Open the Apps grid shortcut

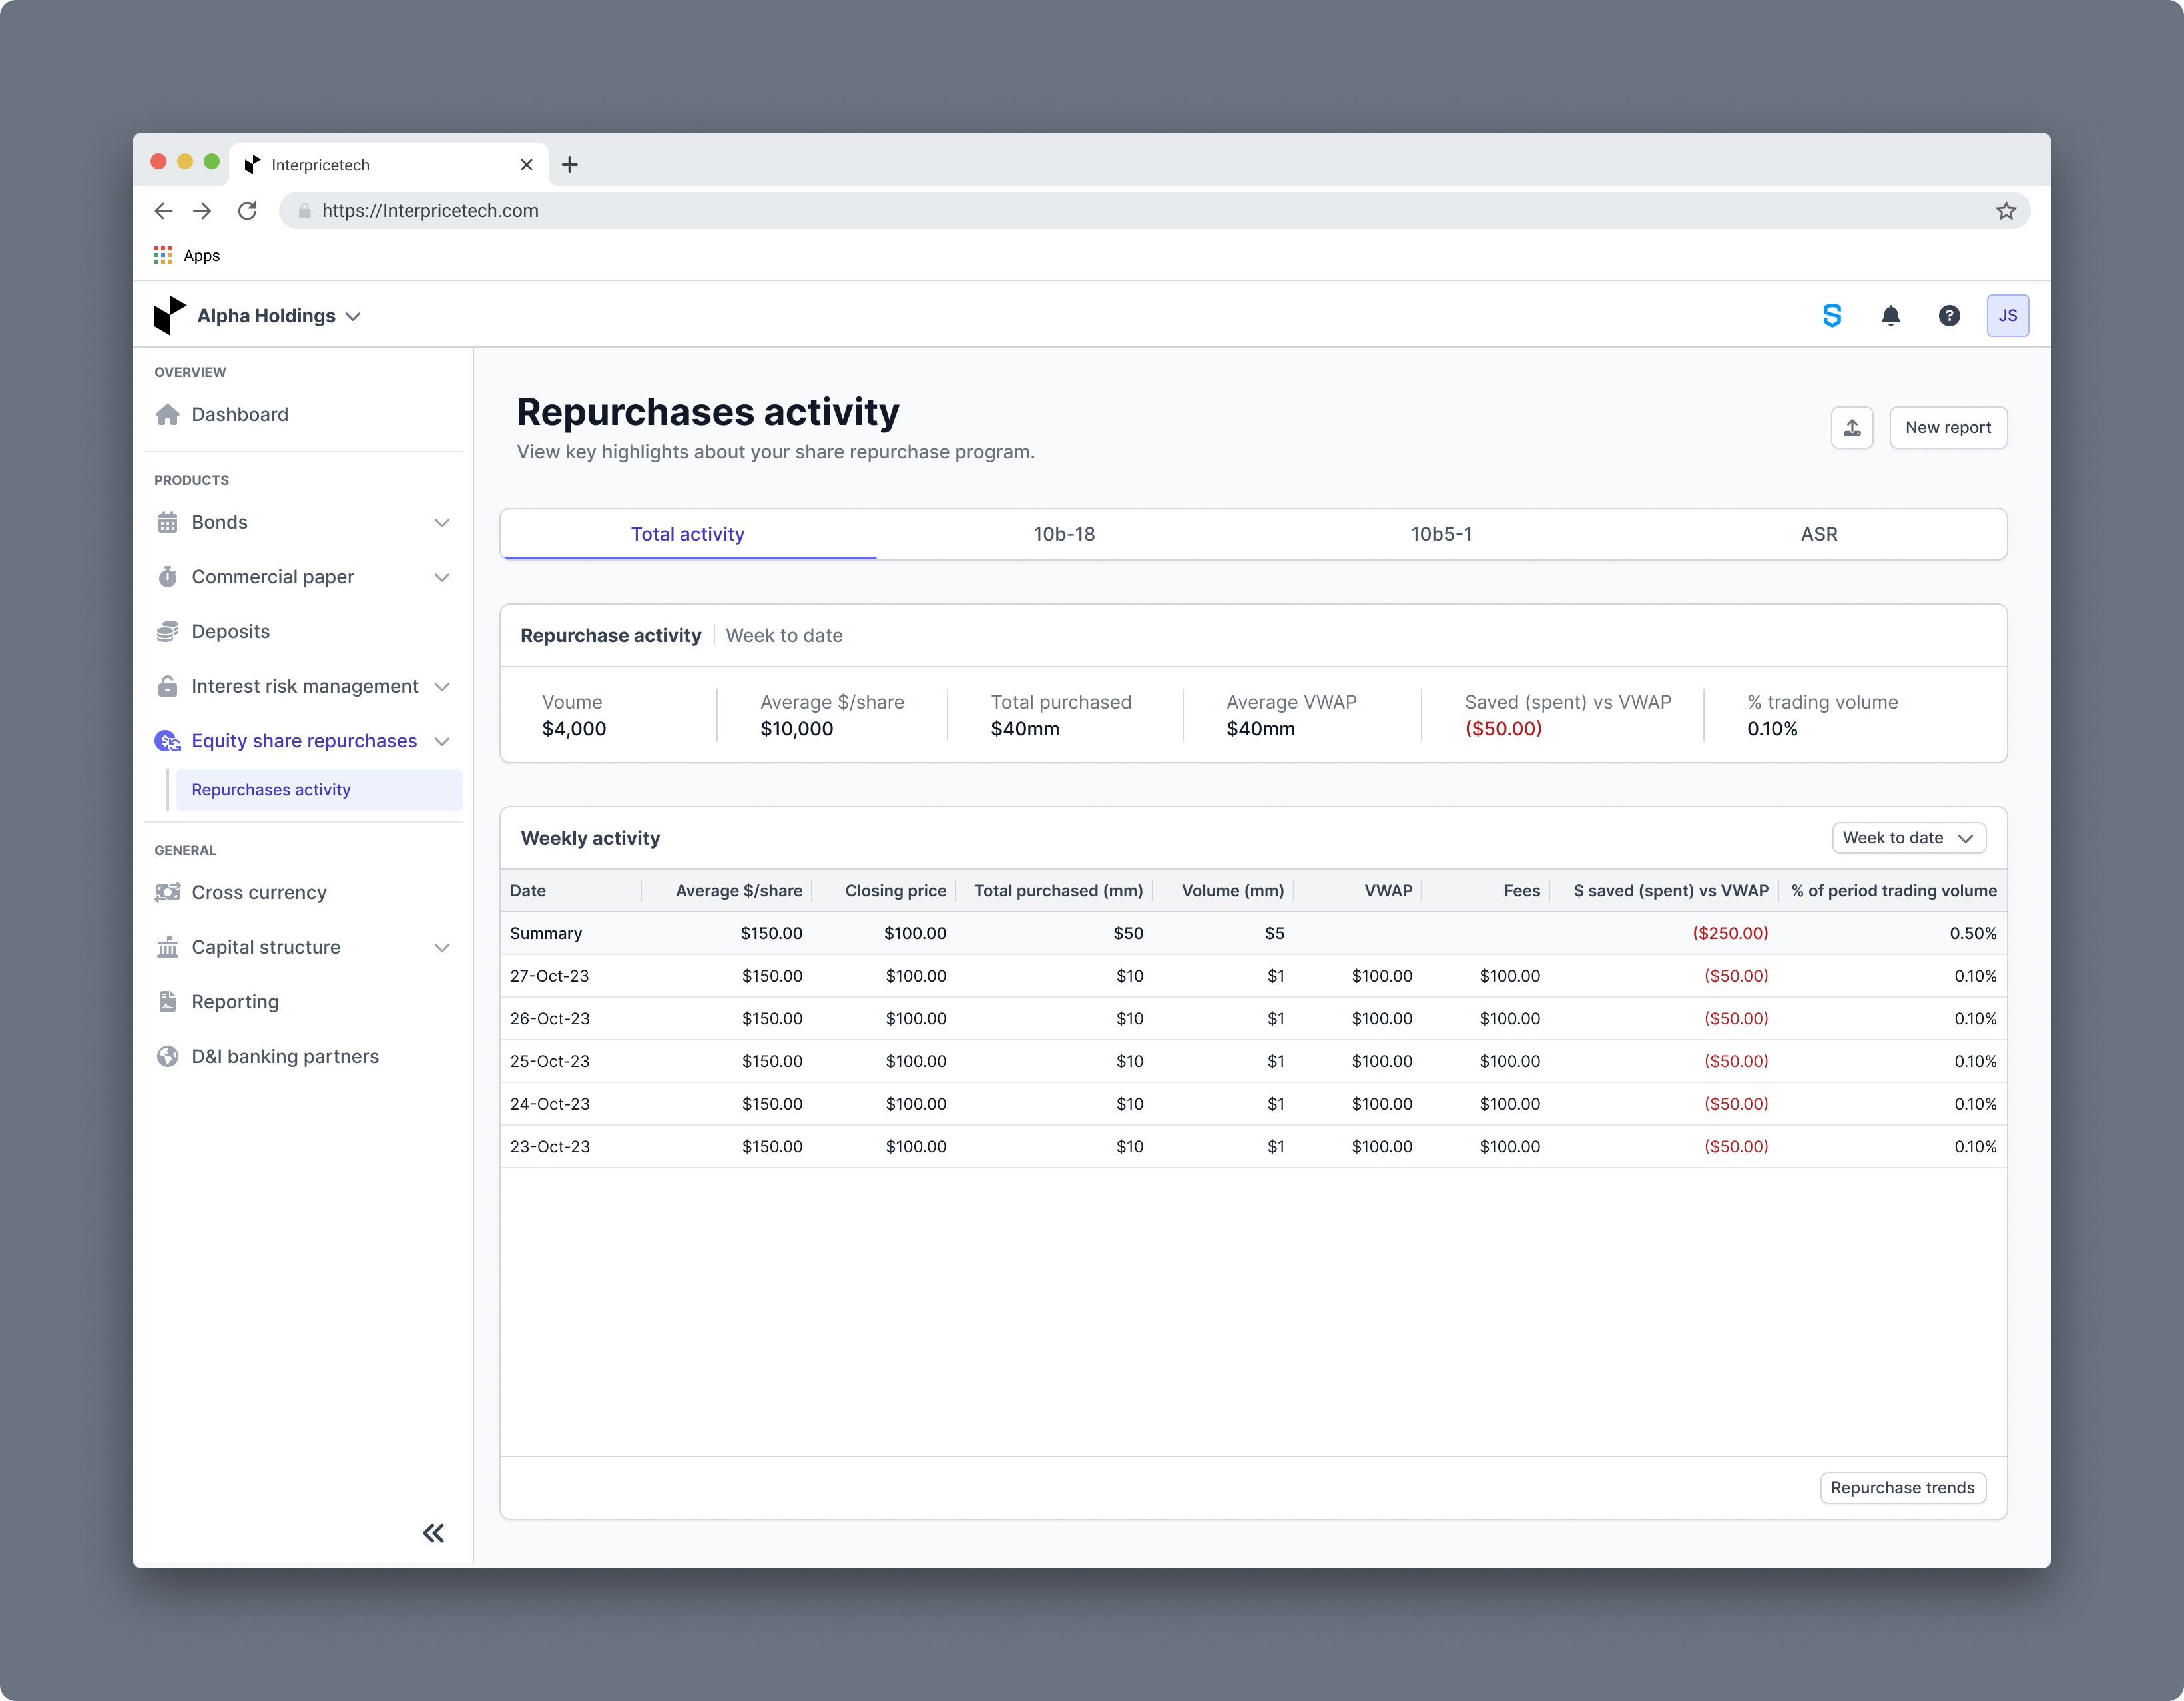click(187, 256)
